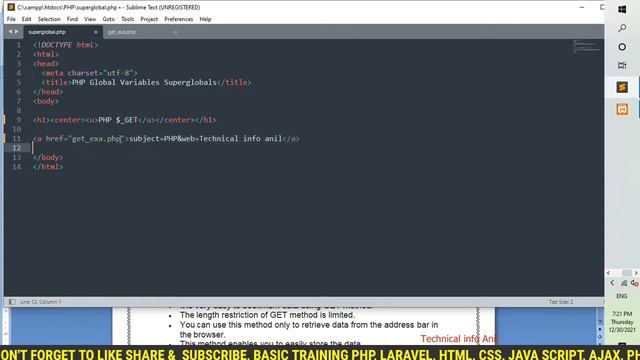The width and height of the screenshot is (640, 360).
Task: Open the XAMPP taskbar icon
Action: [x=622, y=109]
